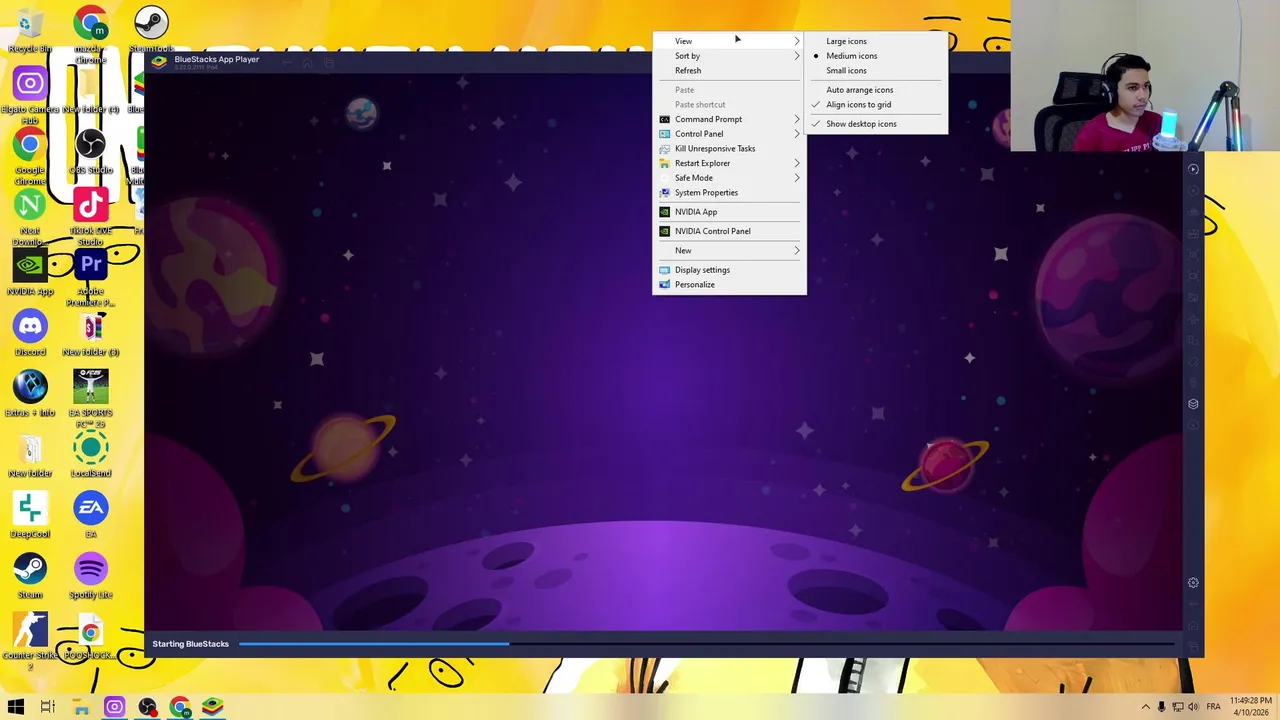This screenshot has height=720, width=1280.
Task: Click the Starting BlueStacks status text
Action: coord(191,644)
